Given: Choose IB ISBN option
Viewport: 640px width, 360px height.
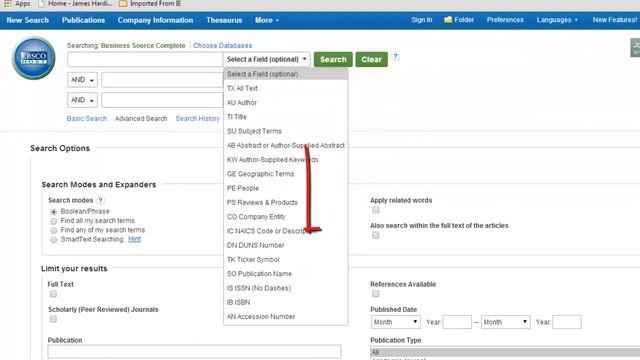Looking at the screenshot, I should [x=286, y=302].
